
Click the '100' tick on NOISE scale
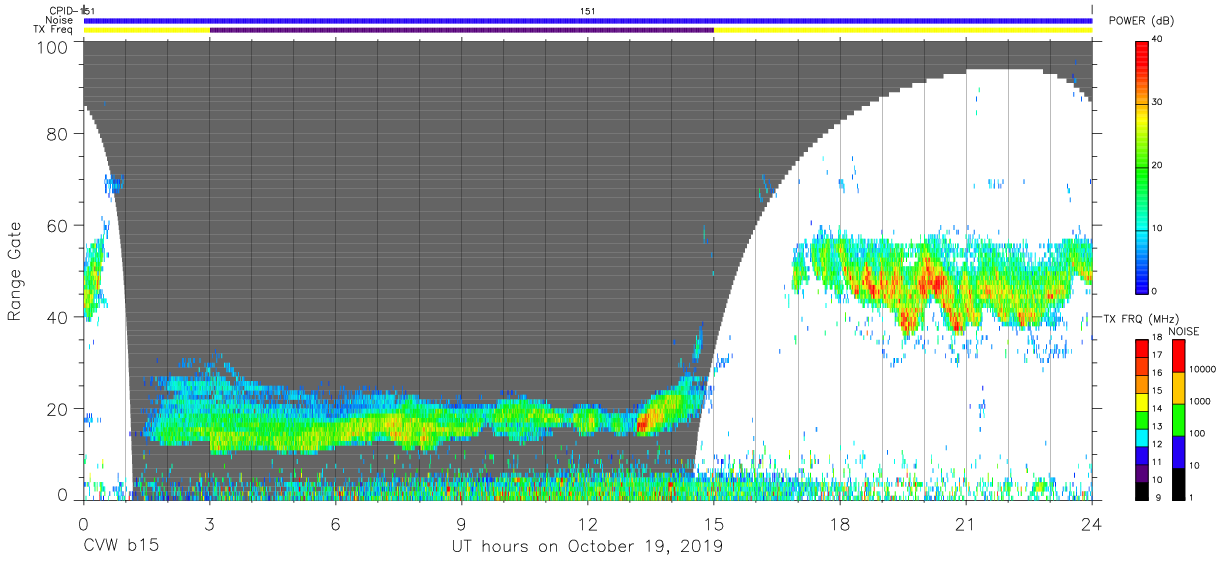[1196, 434]
